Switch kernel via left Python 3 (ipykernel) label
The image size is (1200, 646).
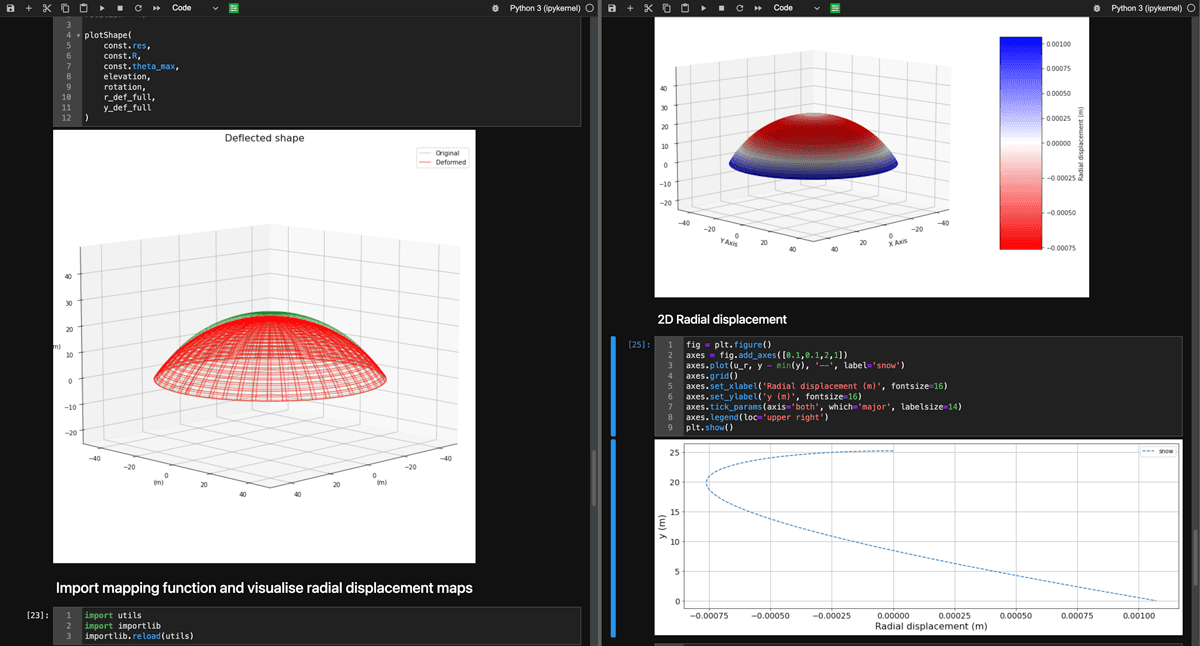[545, 8]
